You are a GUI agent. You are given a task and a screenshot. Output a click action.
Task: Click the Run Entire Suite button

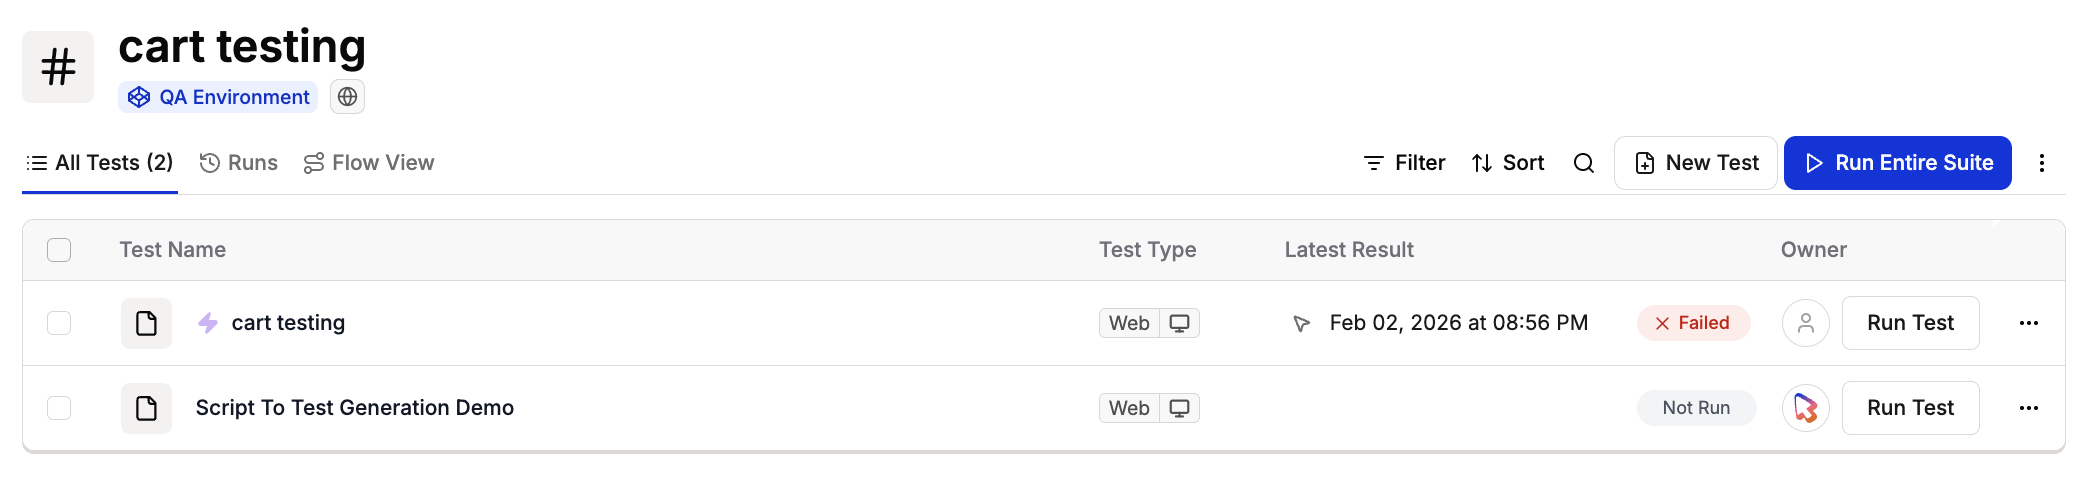pyautogui.click(x=1897, y=163)
